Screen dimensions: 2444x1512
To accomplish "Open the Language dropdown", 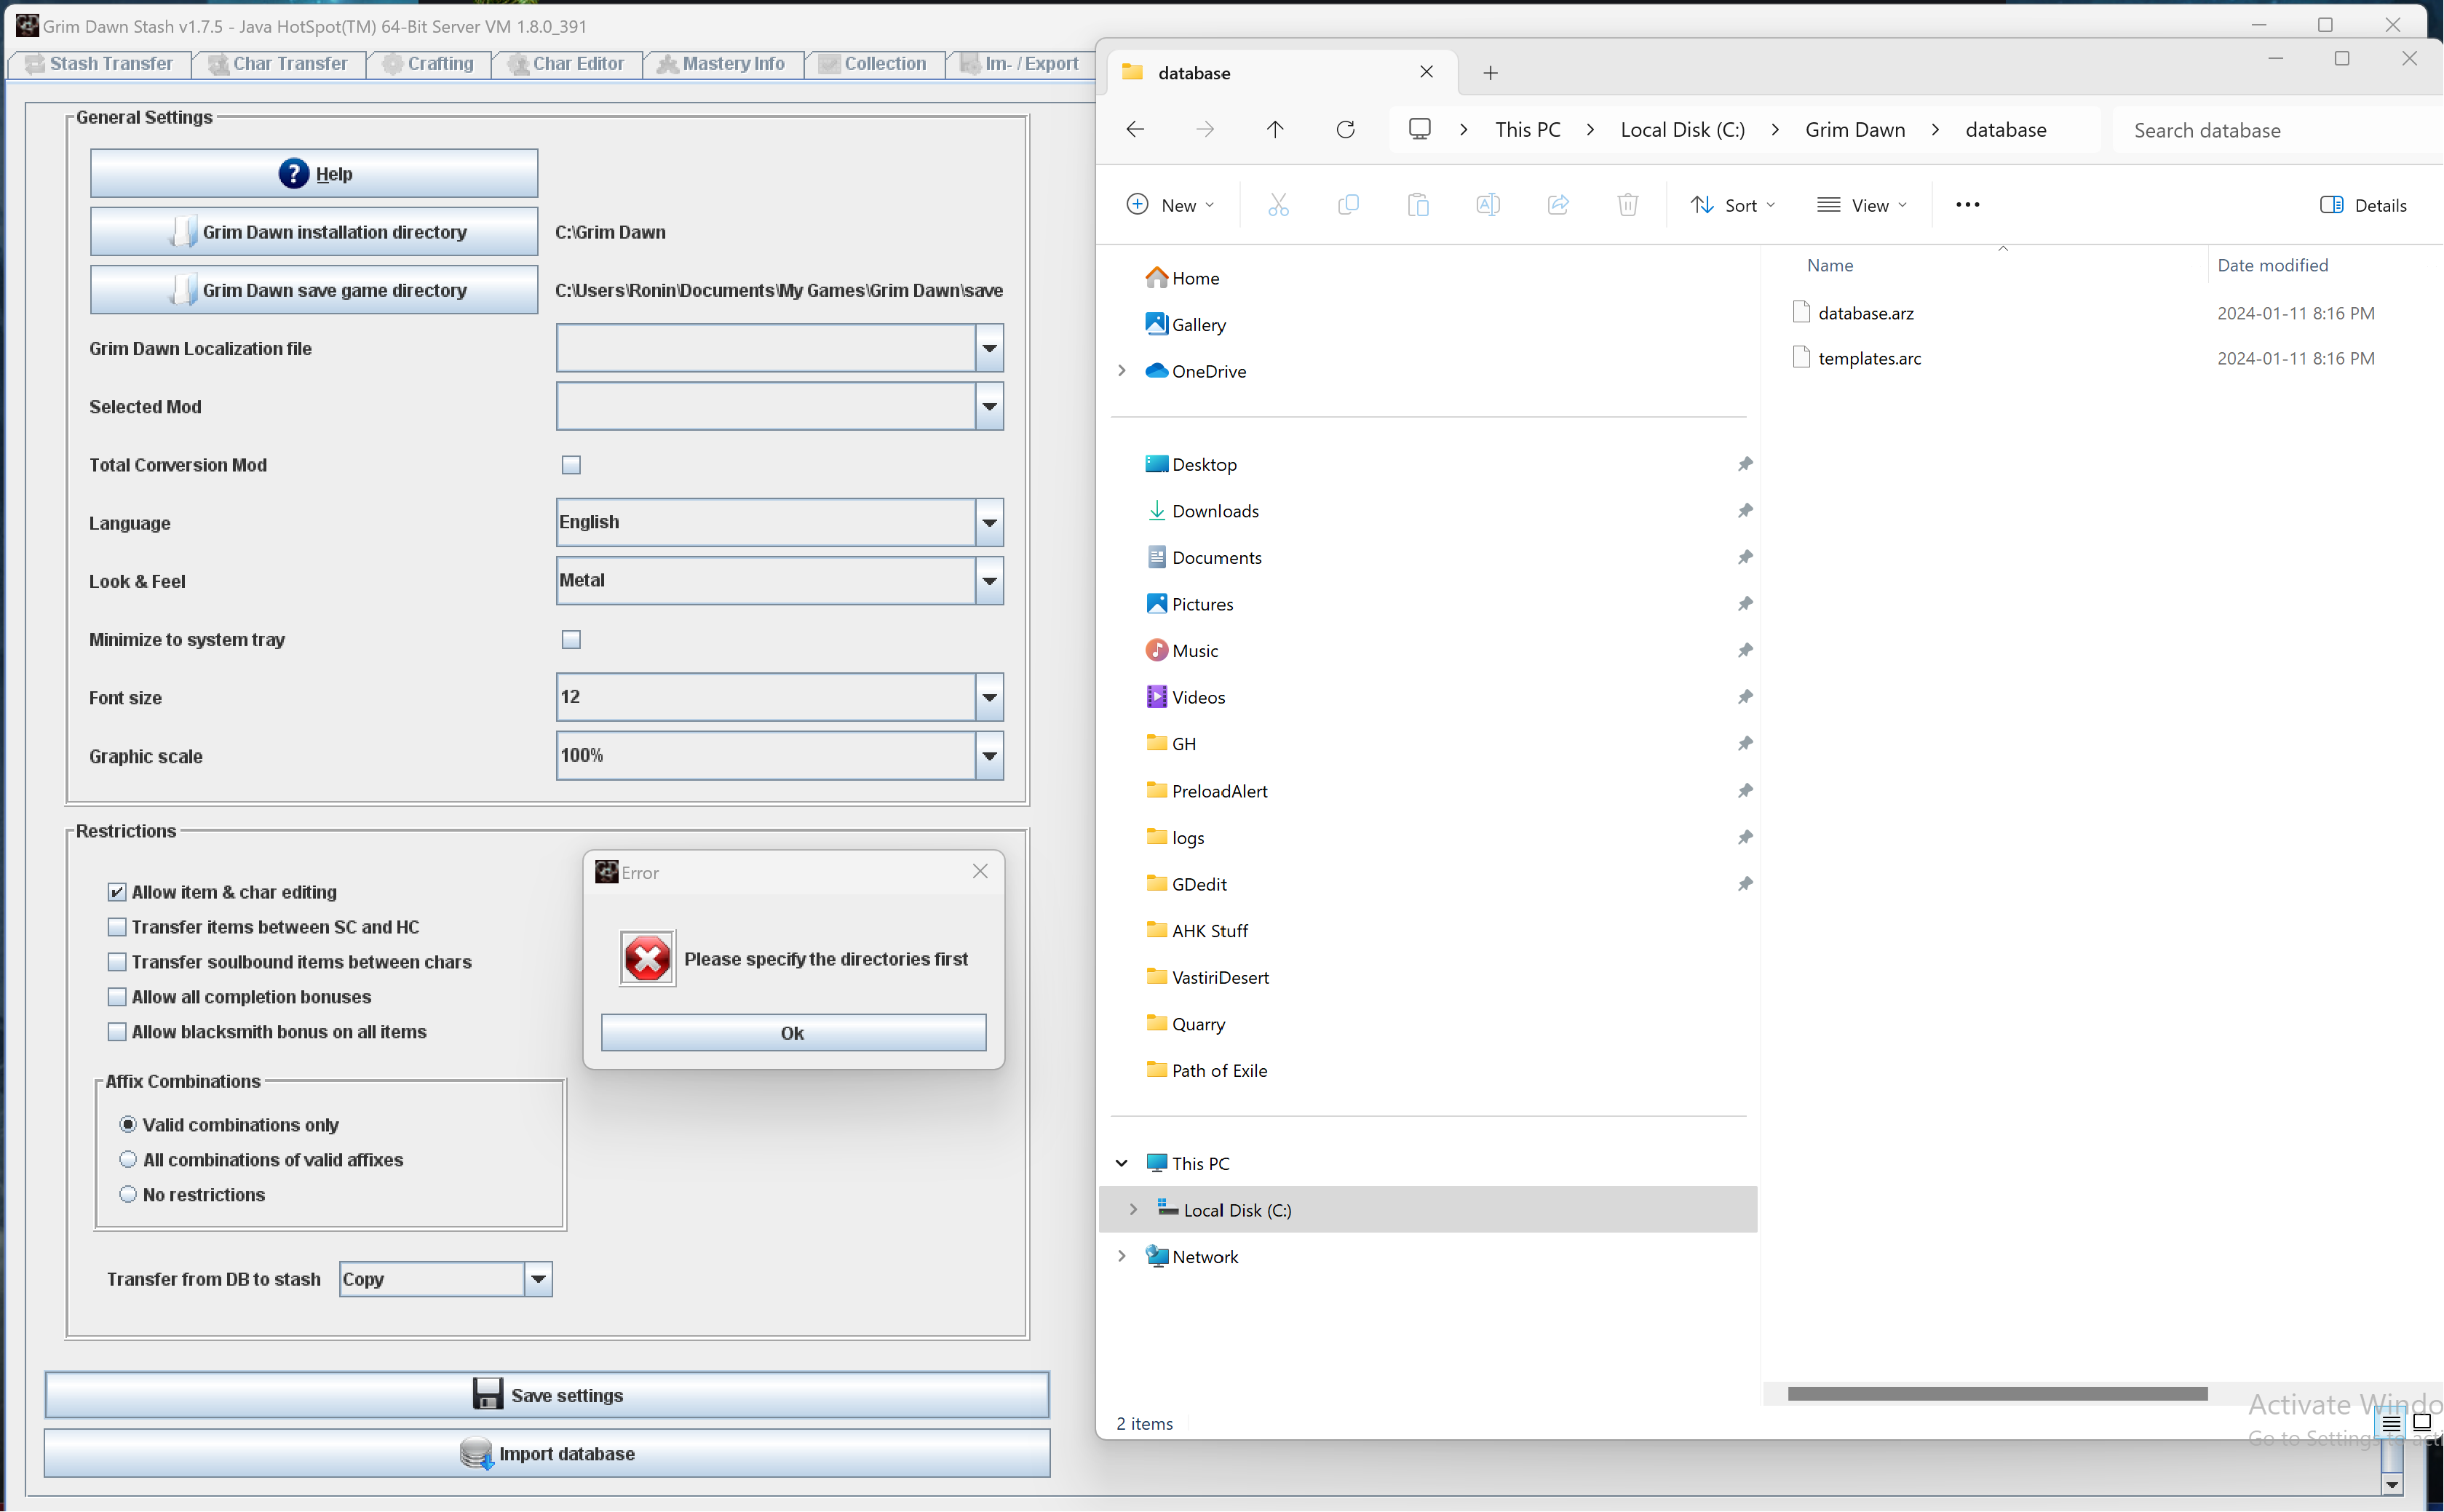I will 989,523.
